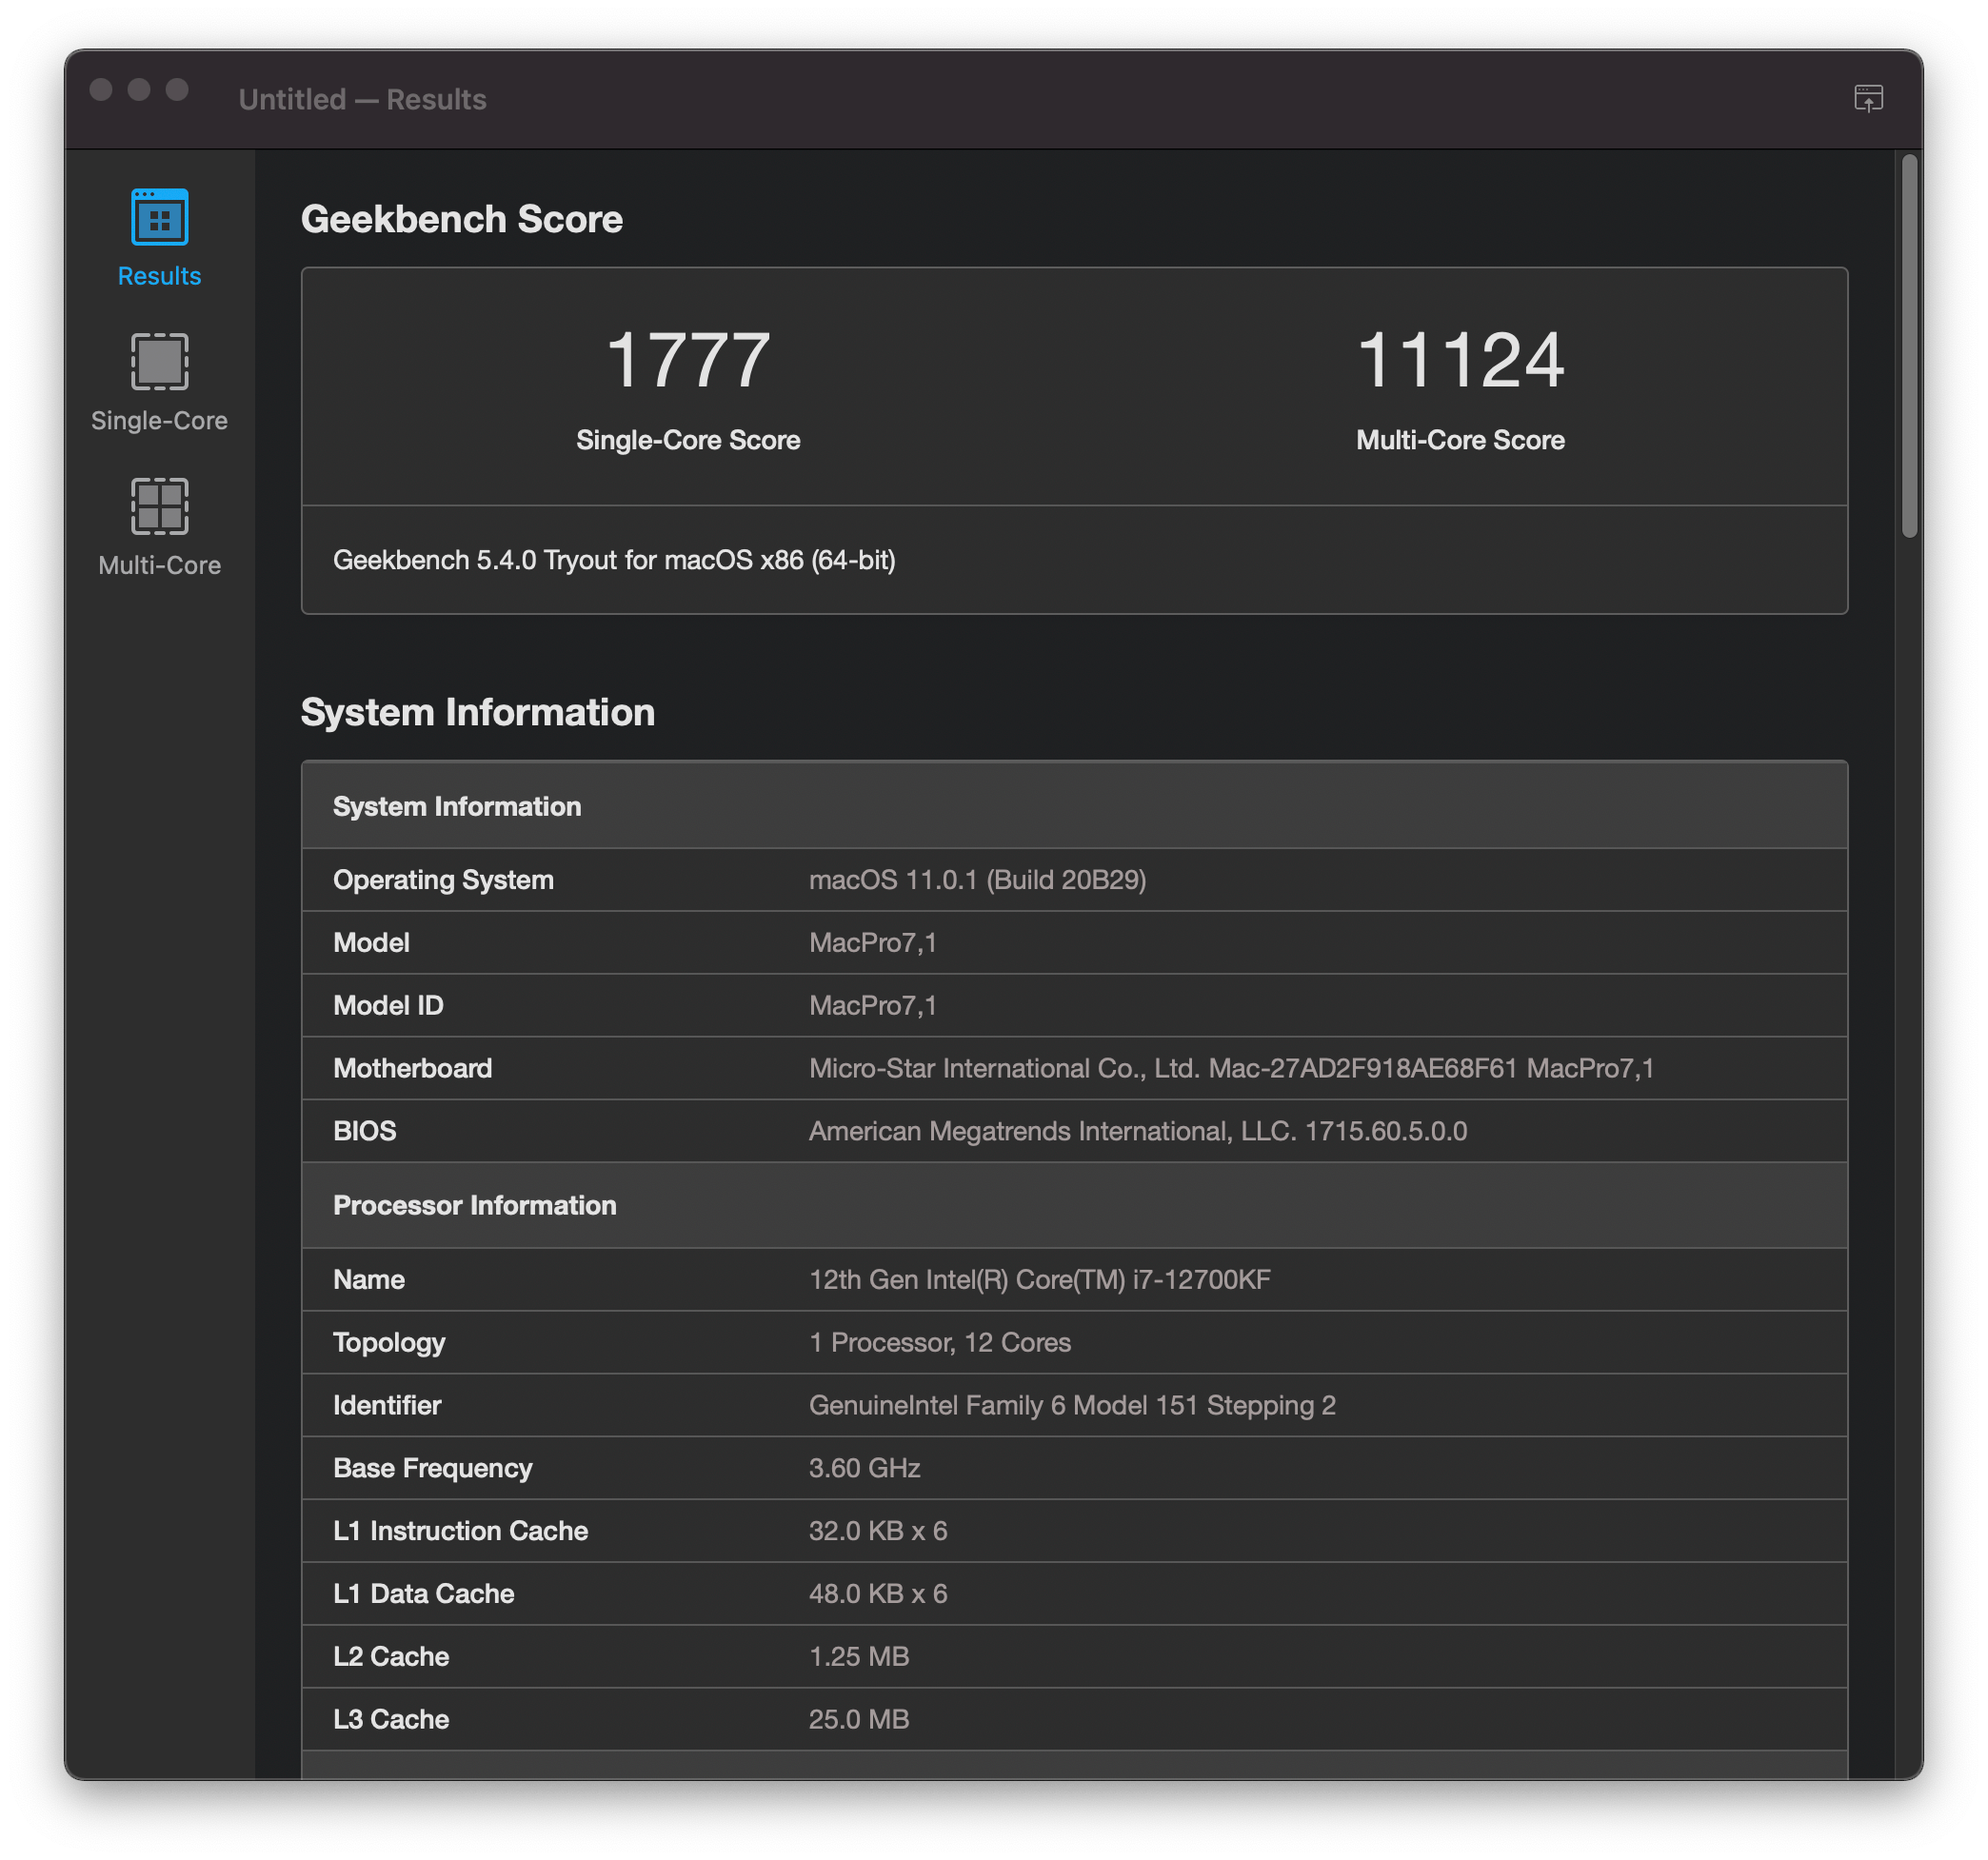The image size is (1988, 1860).
Task: Click the Topology row label
Action: point(389,1342)
